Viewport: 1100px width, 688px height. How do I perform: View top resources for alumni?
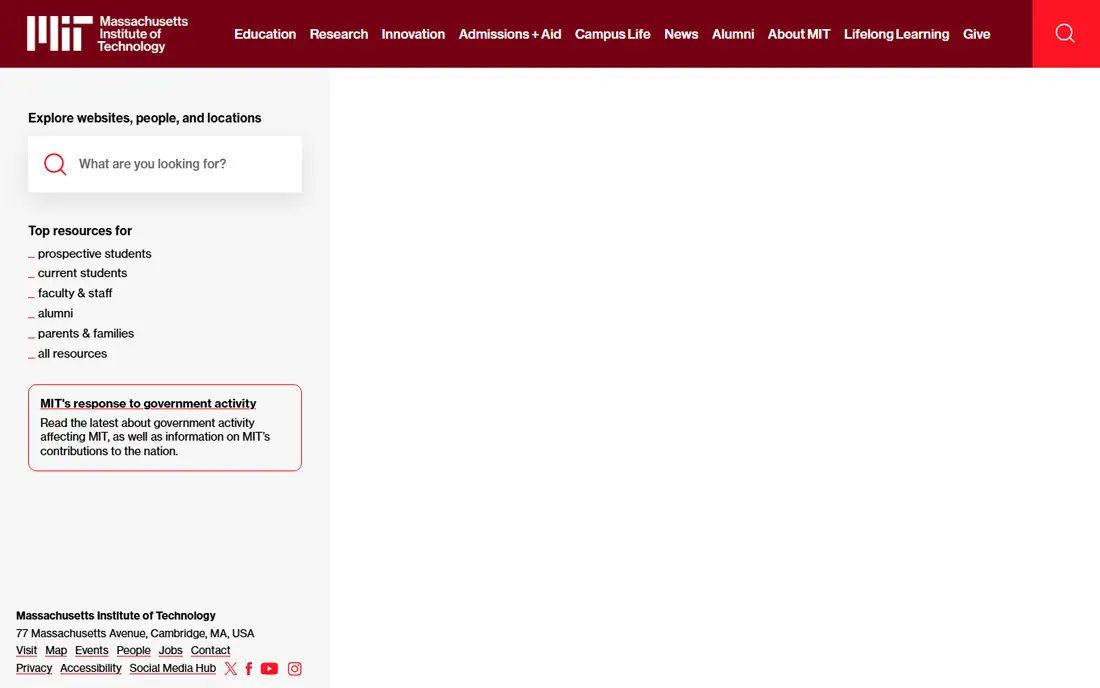(x=55, y=313)
